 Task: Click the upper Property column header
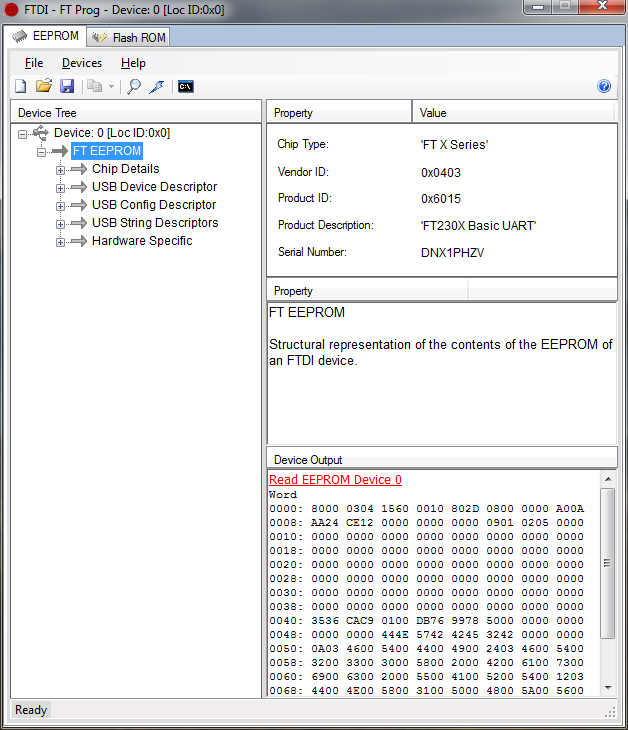coord(339,113)
